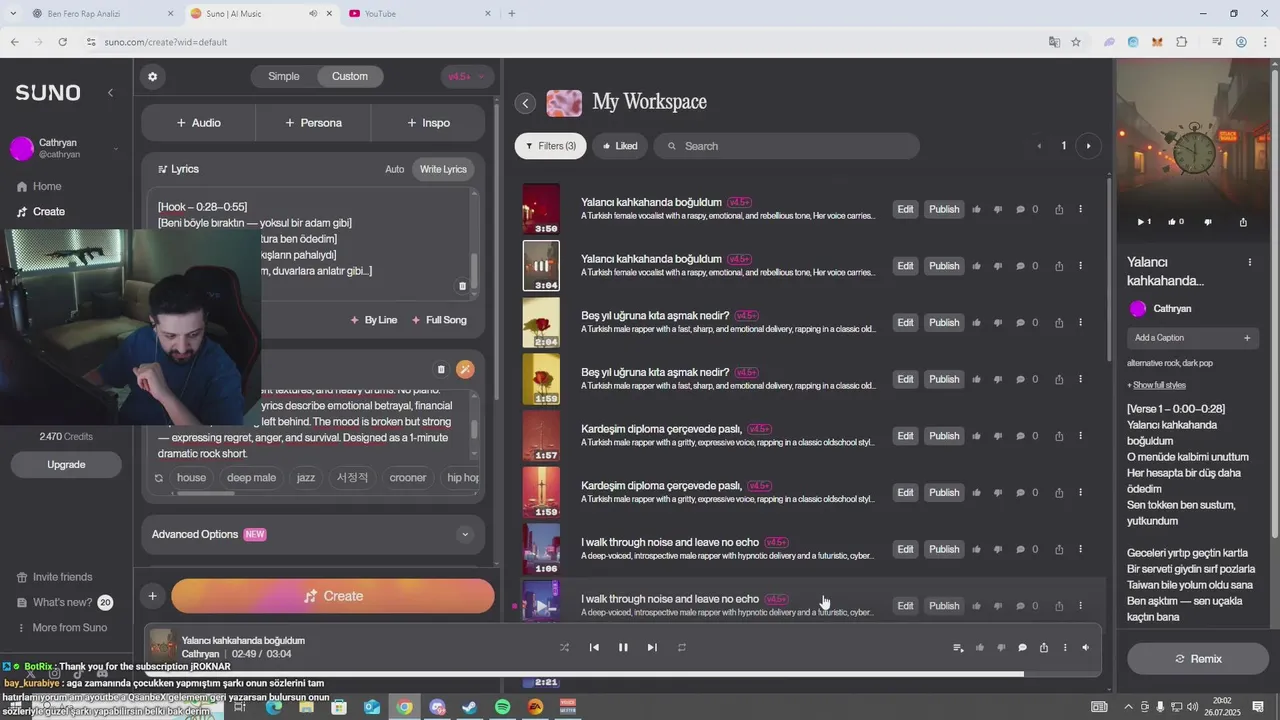The height and width of the screenshot is (720, 1280).
Task: Open the queue icon in the player bar
Action: (x=959, y=648)
